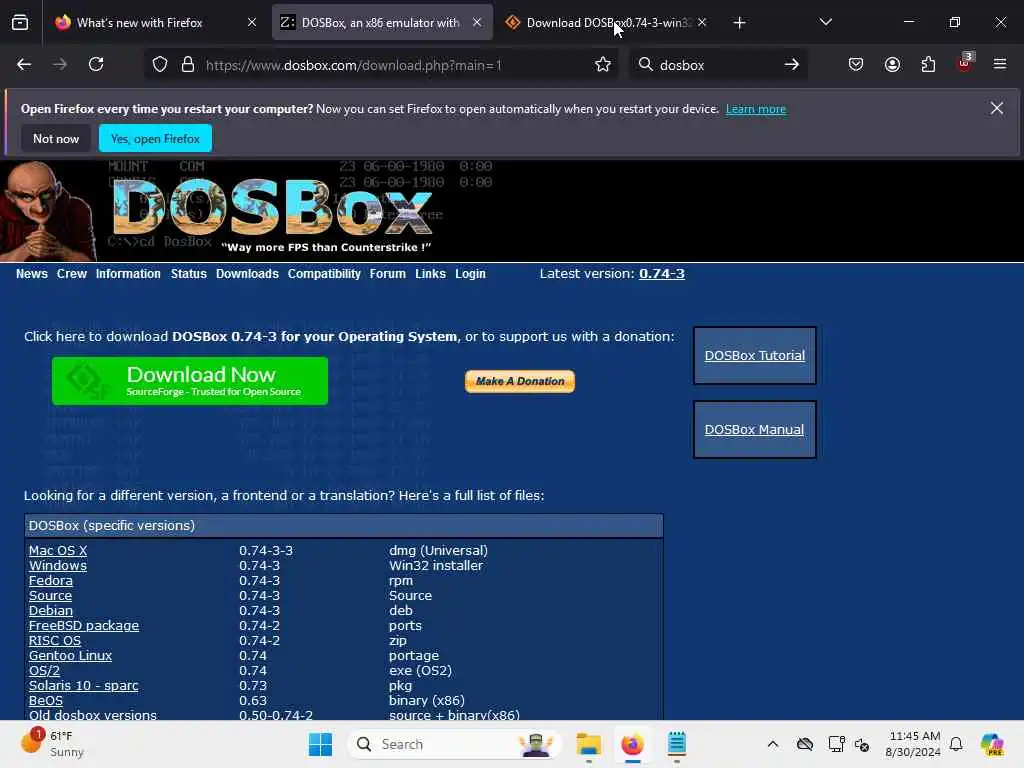Click the OS/2 download link
1024x768 pixels.
pyautogui.click(x=44, y=671)
